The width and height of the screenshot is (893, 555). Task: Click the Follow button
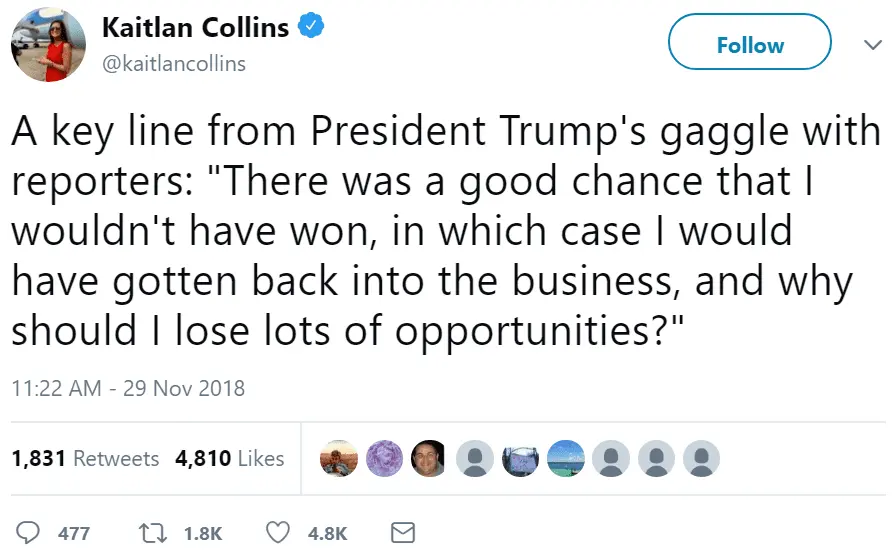point(750,45)
